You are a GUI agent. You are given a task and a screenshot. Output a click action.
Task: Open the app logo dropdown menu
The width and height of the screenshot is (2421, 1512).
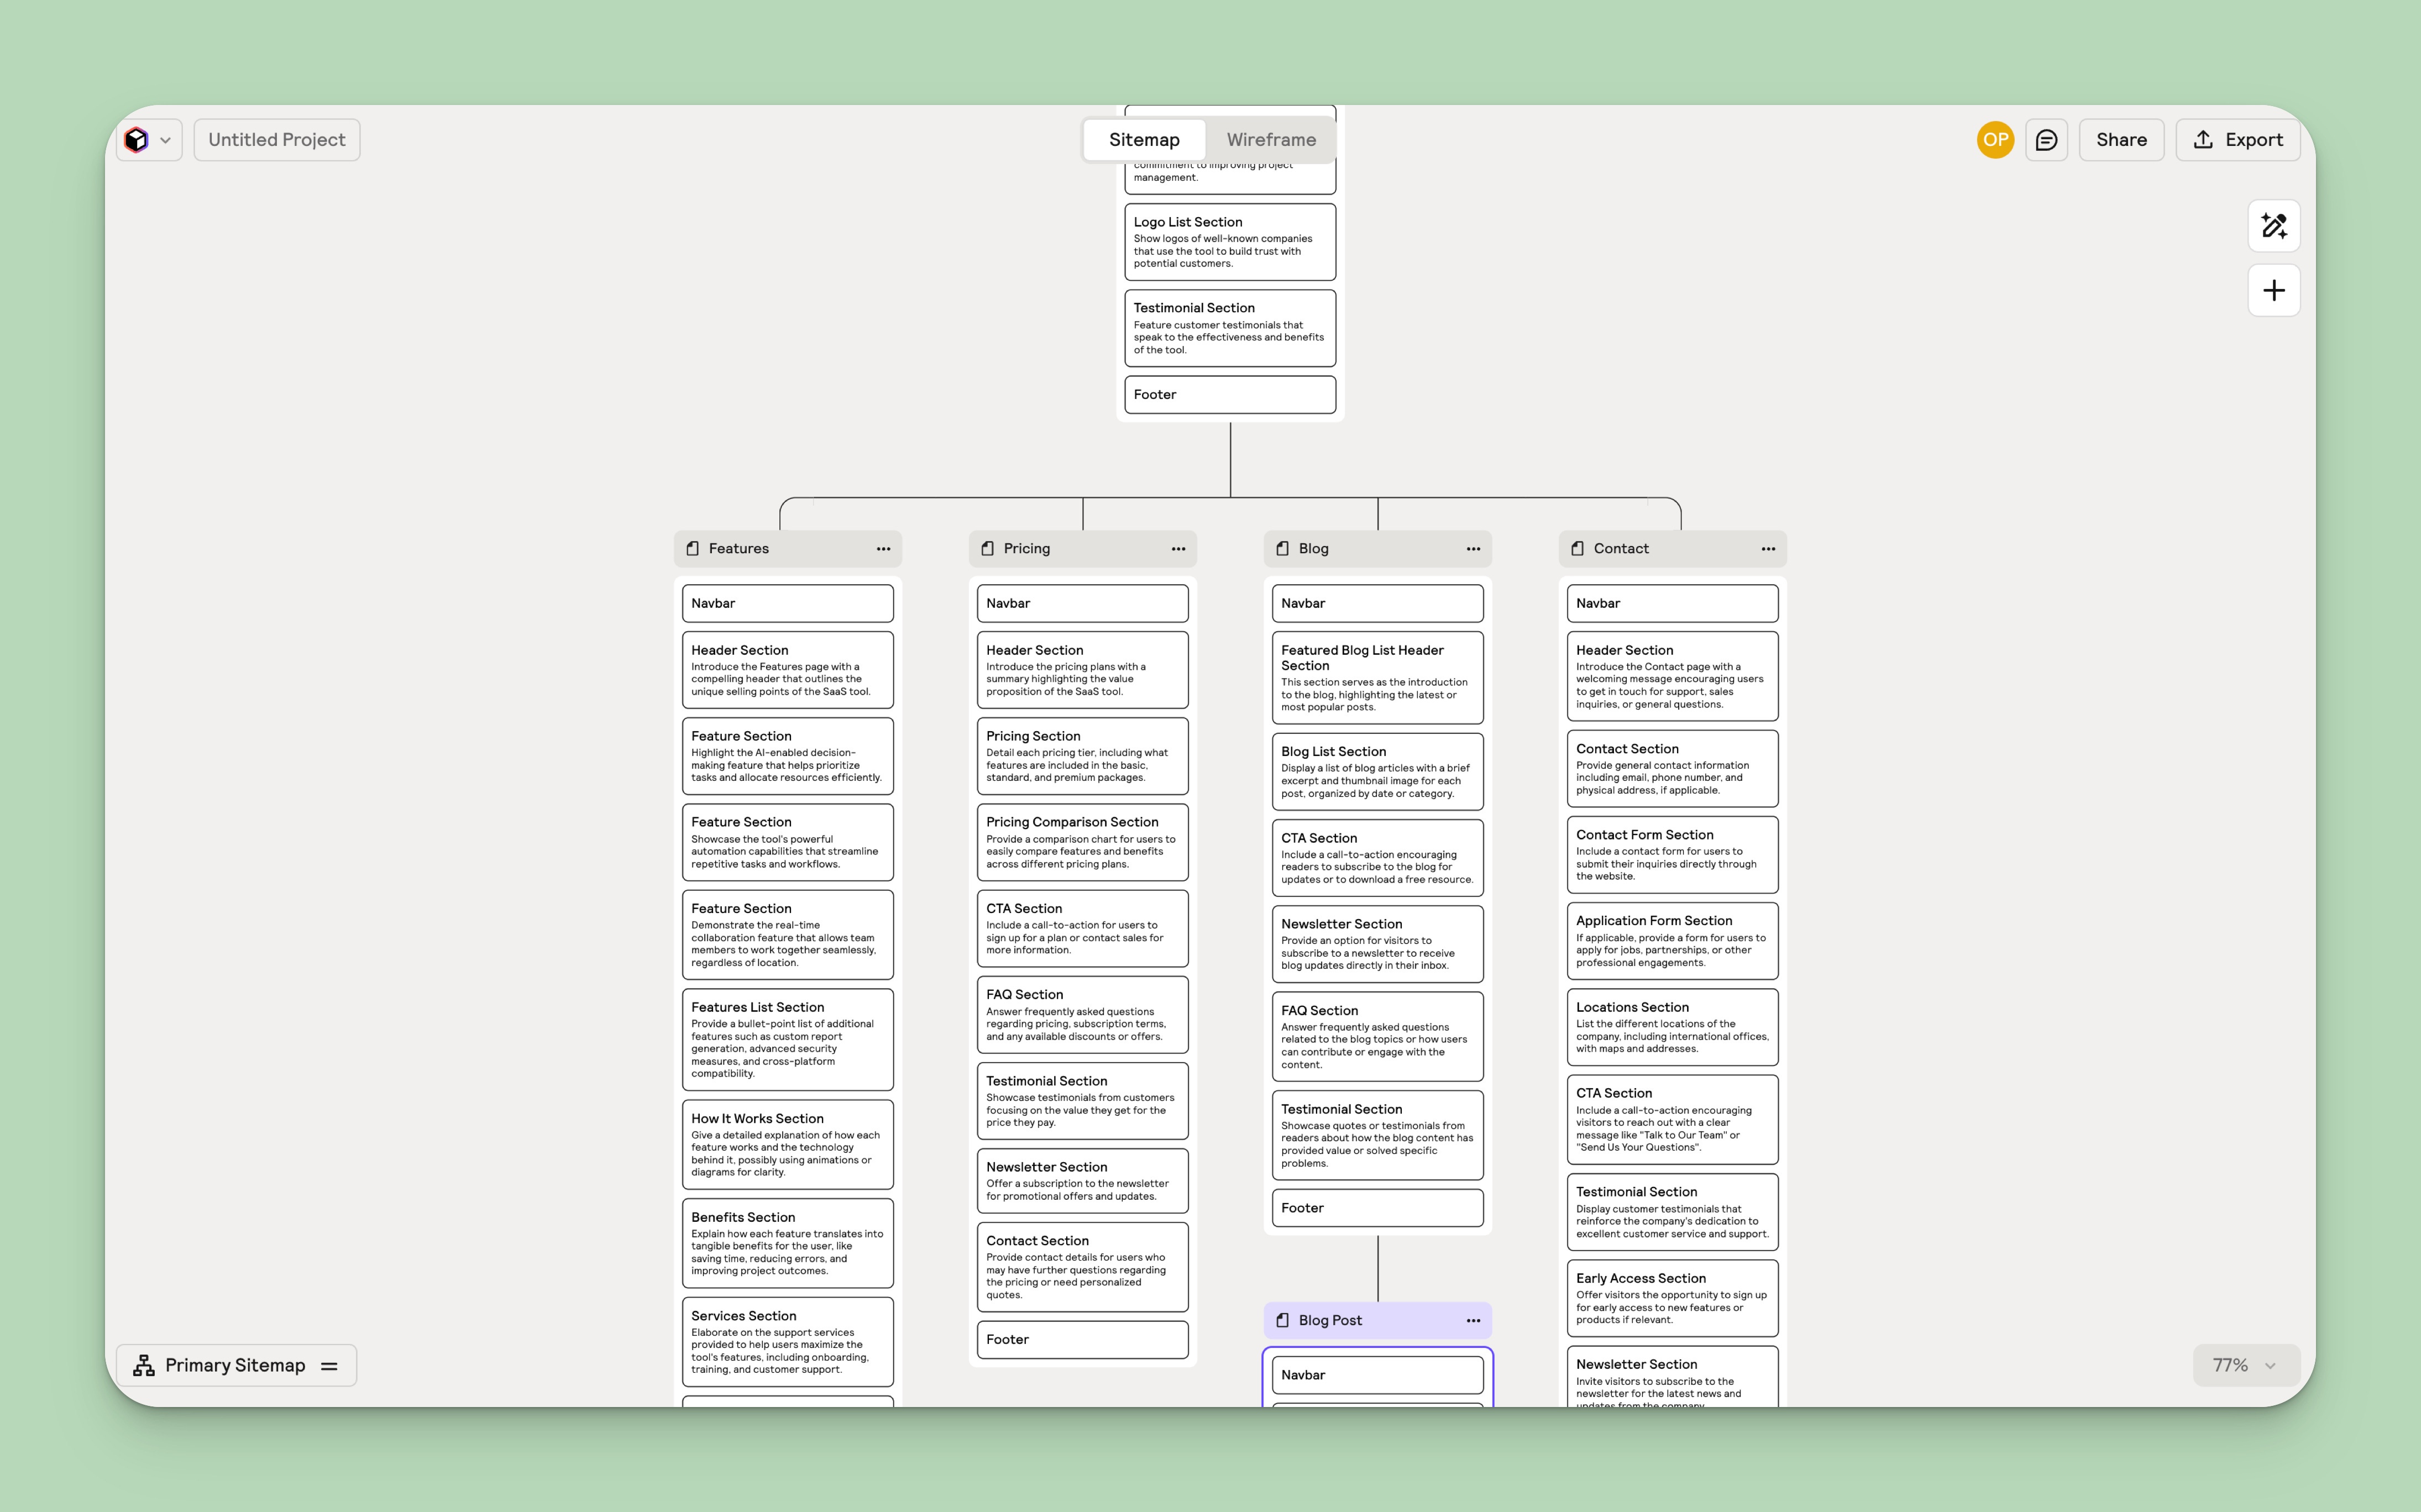tap(149, 140)
